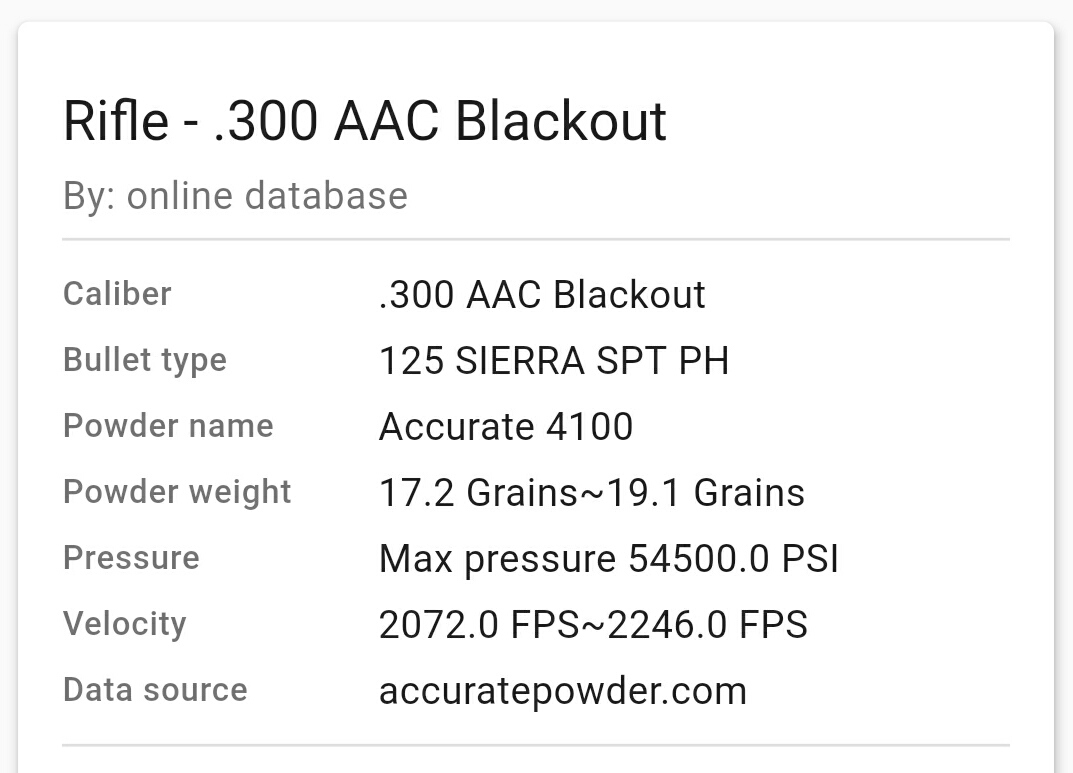The height and width of the screenshot is (773, 1073).
Task: Click the Powder name label
Action: click(x=168, y=426)
